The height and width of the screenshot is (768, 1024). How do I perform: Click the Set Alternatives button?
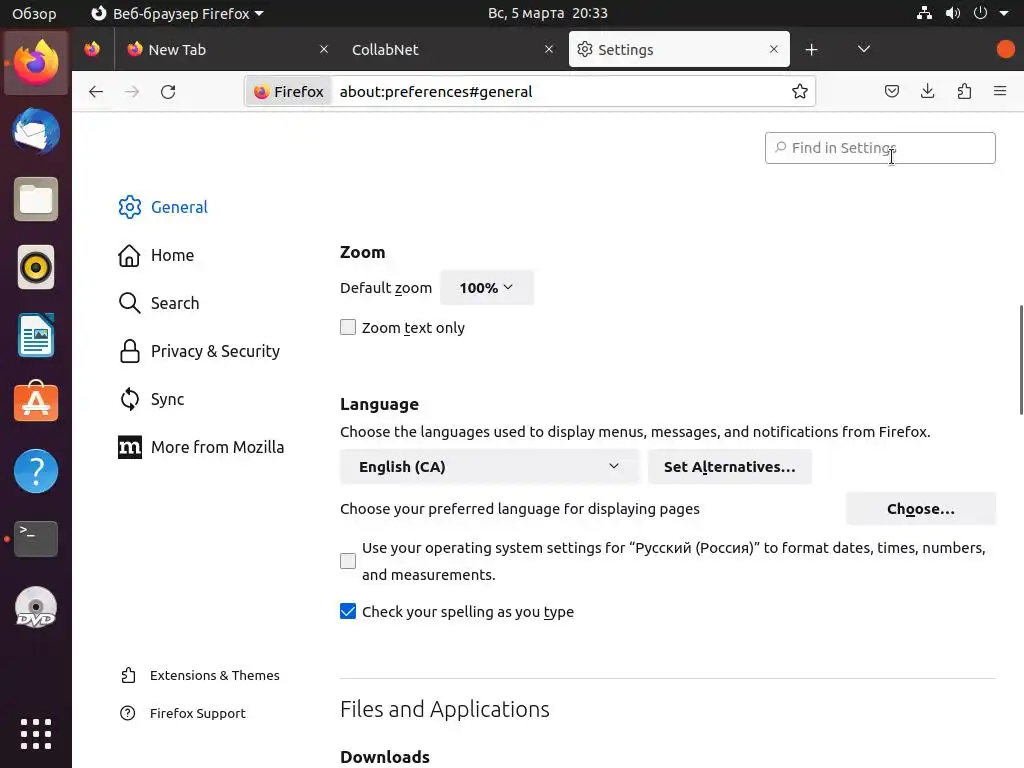coord(729,467)
